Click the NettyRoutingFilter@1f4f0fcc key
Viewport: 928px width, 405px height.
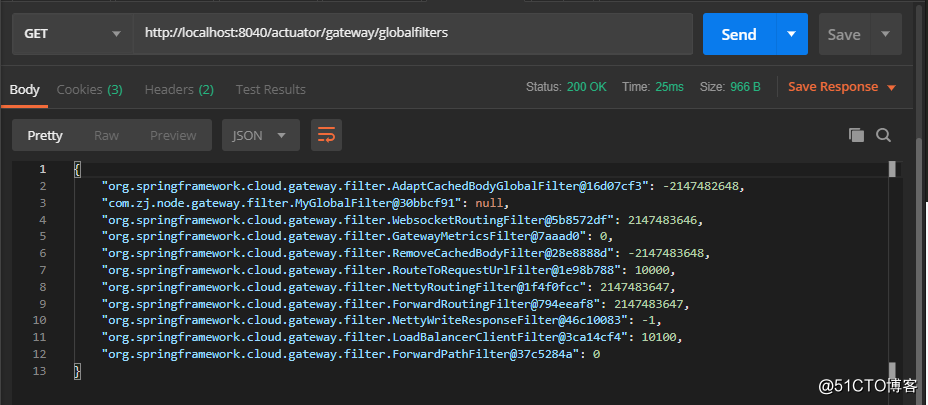pos(344,287)
